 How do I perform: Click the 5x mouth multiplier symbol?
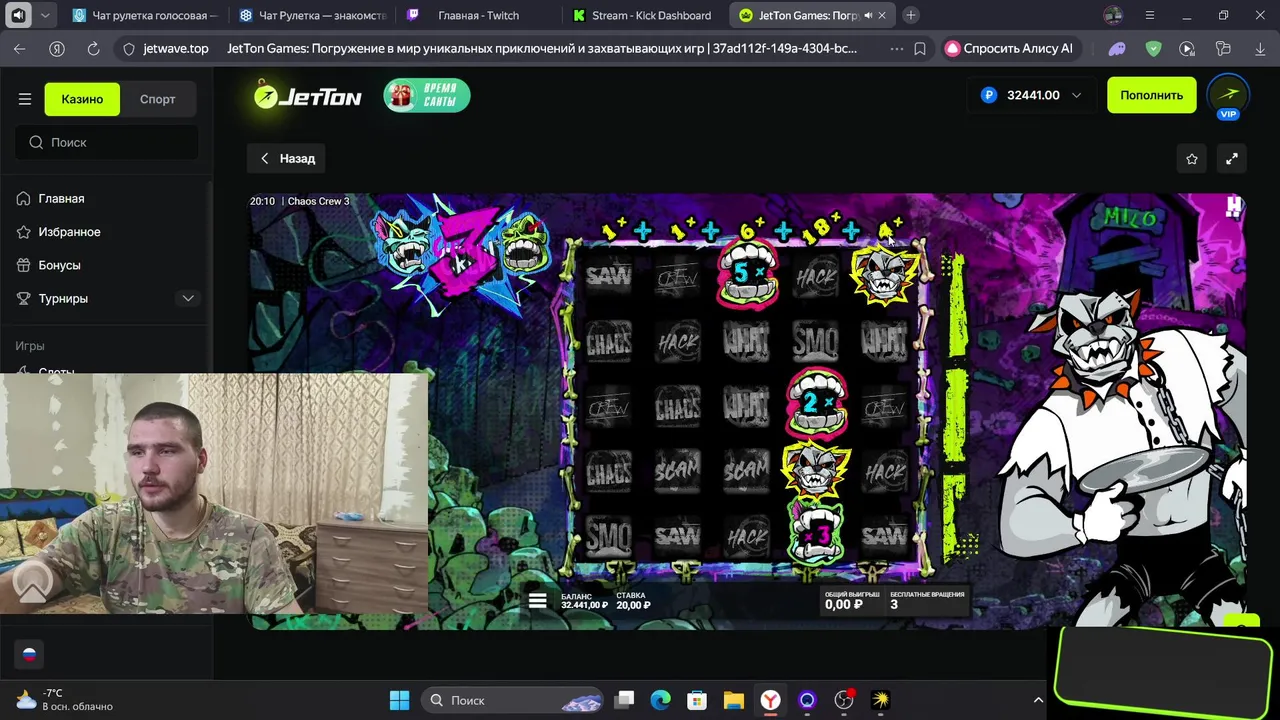[x=746, y=273]
